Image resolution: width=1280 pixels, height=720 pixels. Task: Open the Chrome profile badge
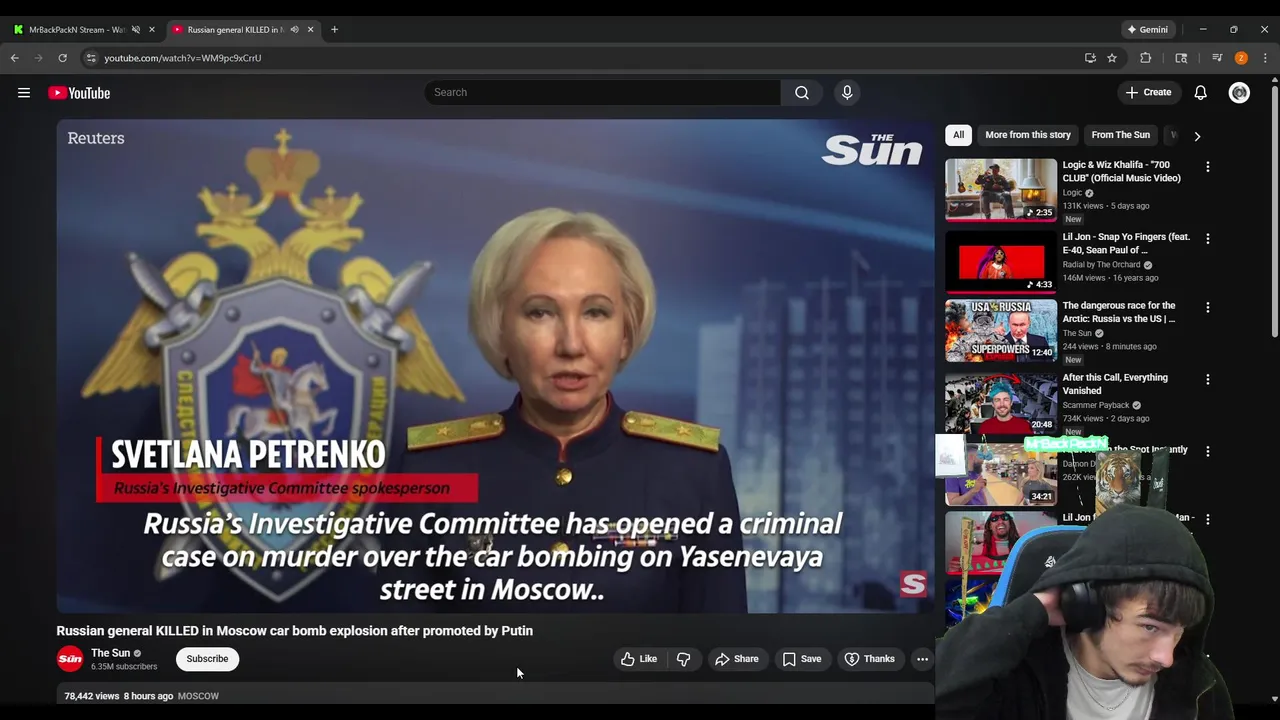(x=1241, y=58)
